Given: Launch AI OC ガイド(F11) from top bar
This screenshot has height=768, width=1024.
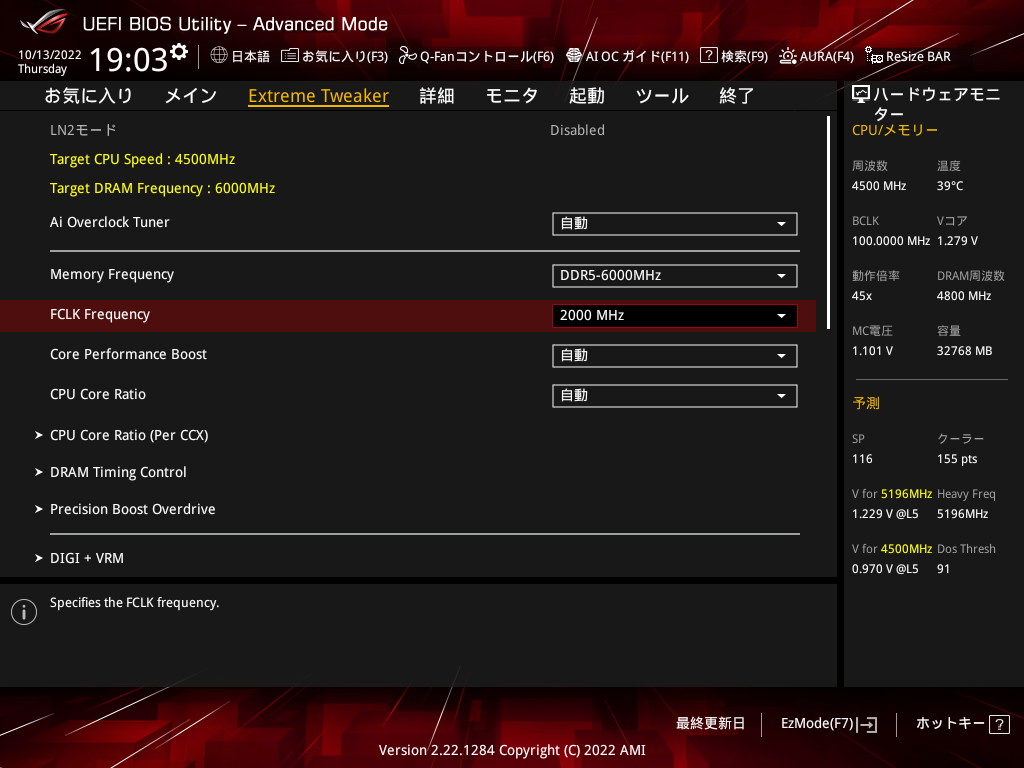Looking at the screenshot, I should tap(574, 56).
